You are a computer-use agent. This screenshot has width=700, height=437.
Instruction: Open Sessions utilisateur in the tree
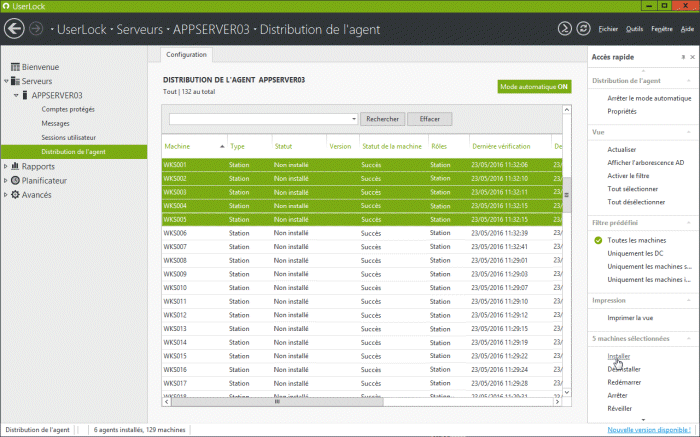[68, 137]
